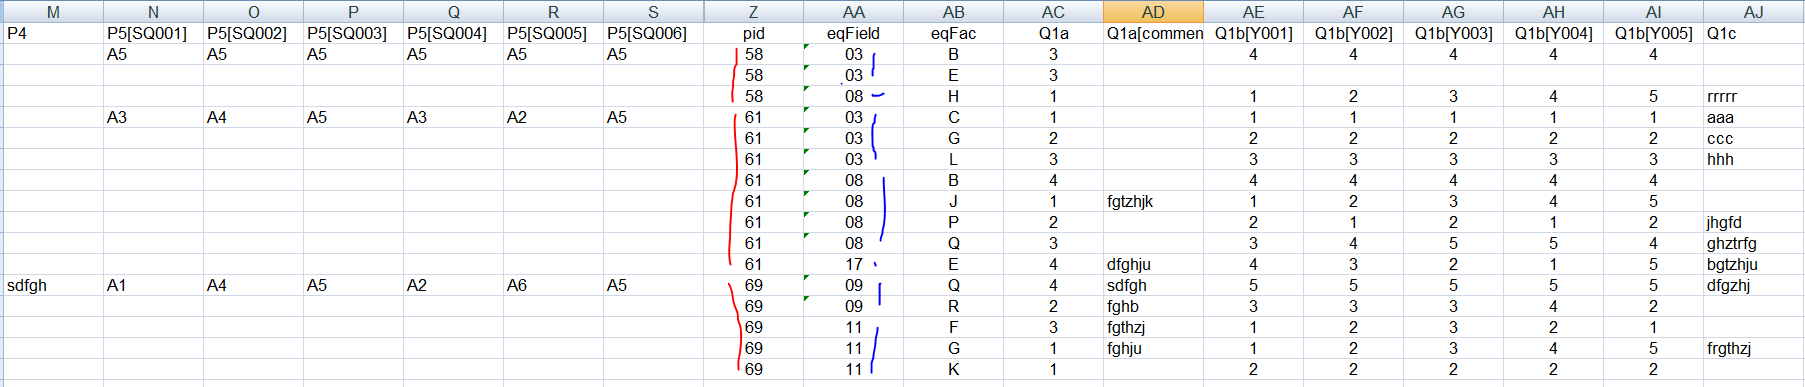Select the 'P5[SQ001]' header cell
1805x387 pixels.
[153, 33]
